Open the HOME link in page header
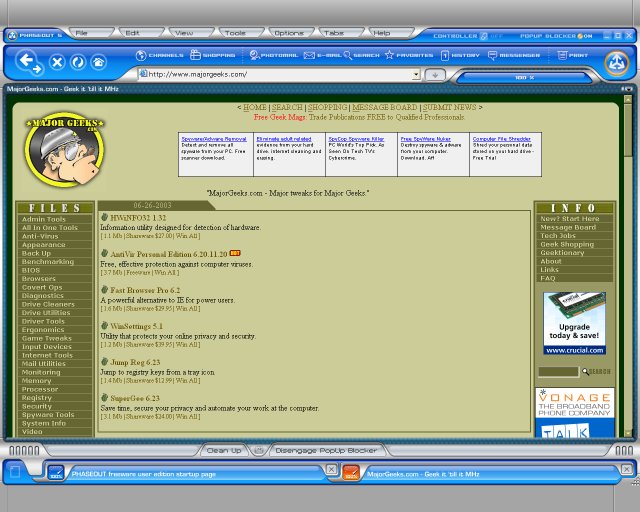Viewport: 640px width, 512px height. pyautogui.click(x=255, y=107)
